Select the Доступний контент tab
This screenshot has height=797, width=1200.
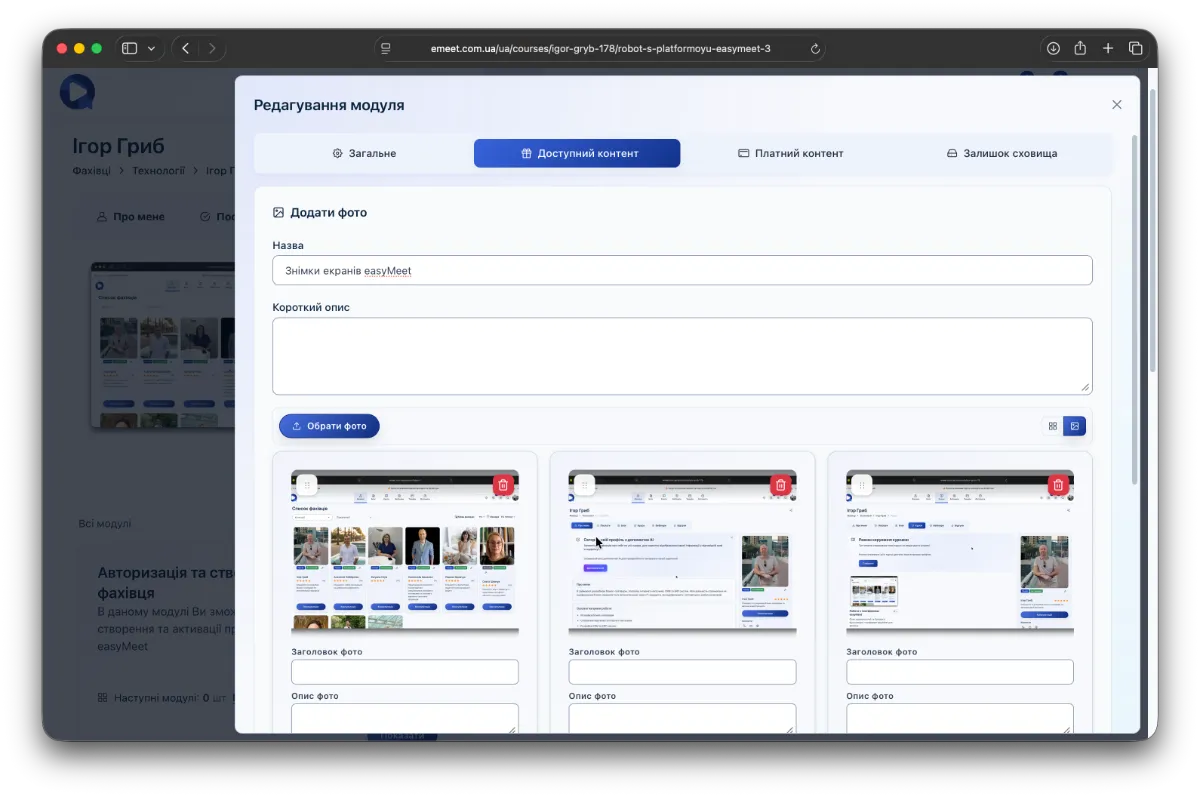pos(577,153)
